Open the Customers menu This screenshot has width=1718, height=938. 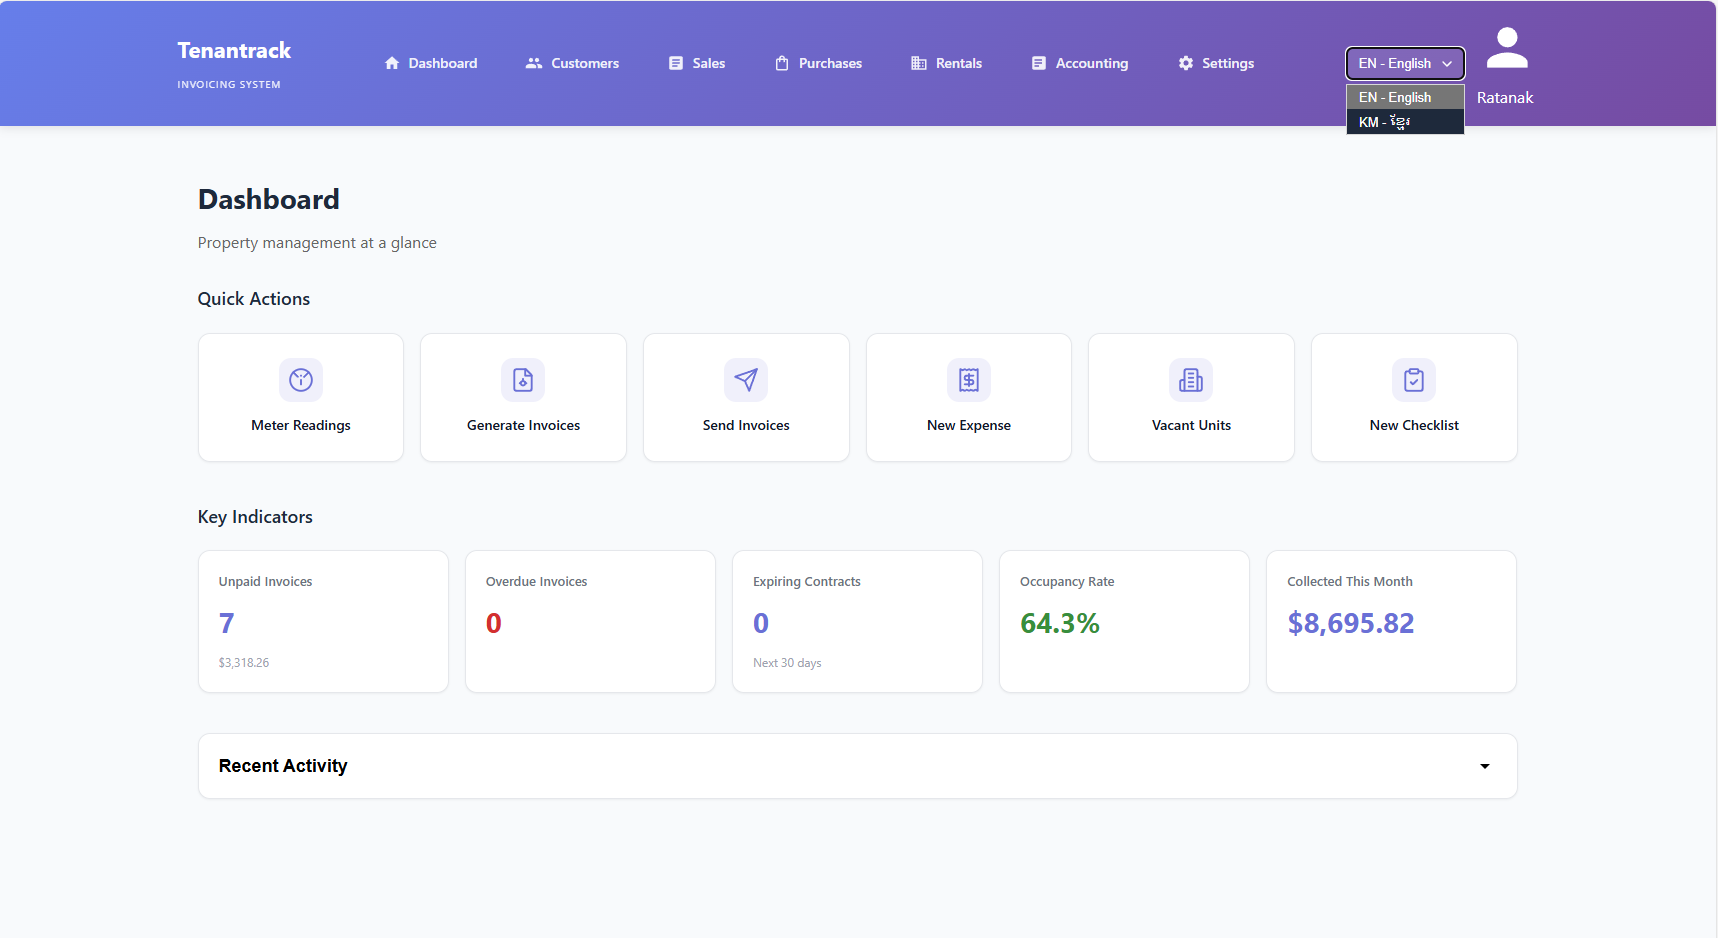[x=573, y=63]
